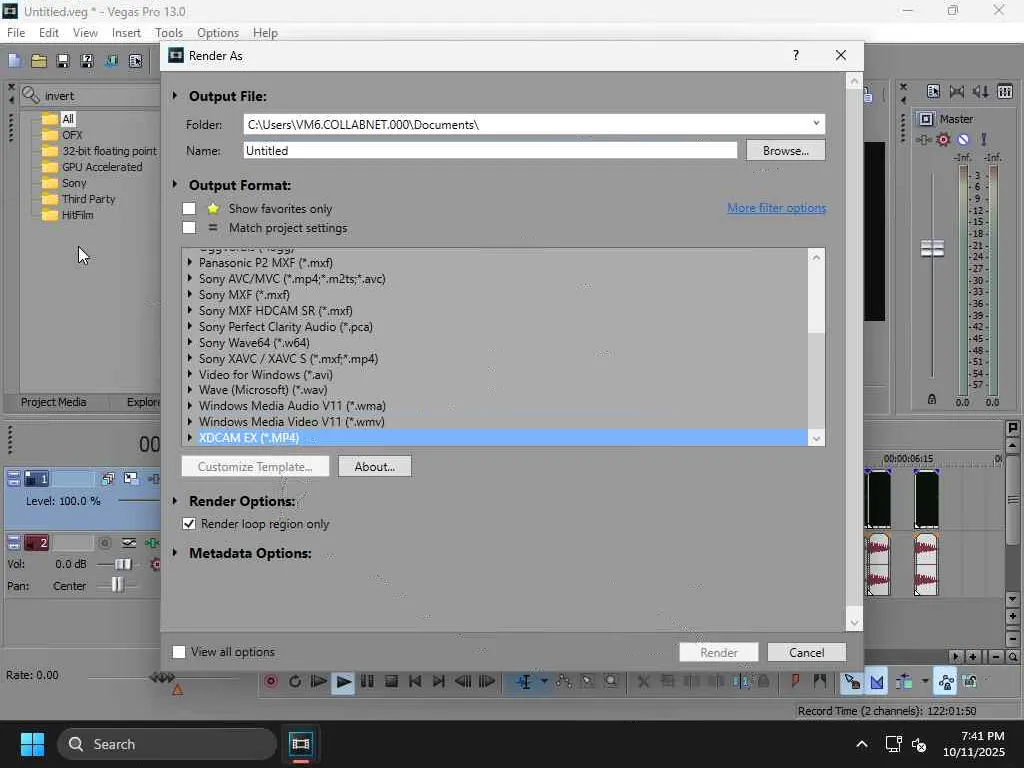Image resolution: width=1024 pixels, height=768 pixels.
Task: Switch to the Project Media tab
Action: tap(54, 402)
